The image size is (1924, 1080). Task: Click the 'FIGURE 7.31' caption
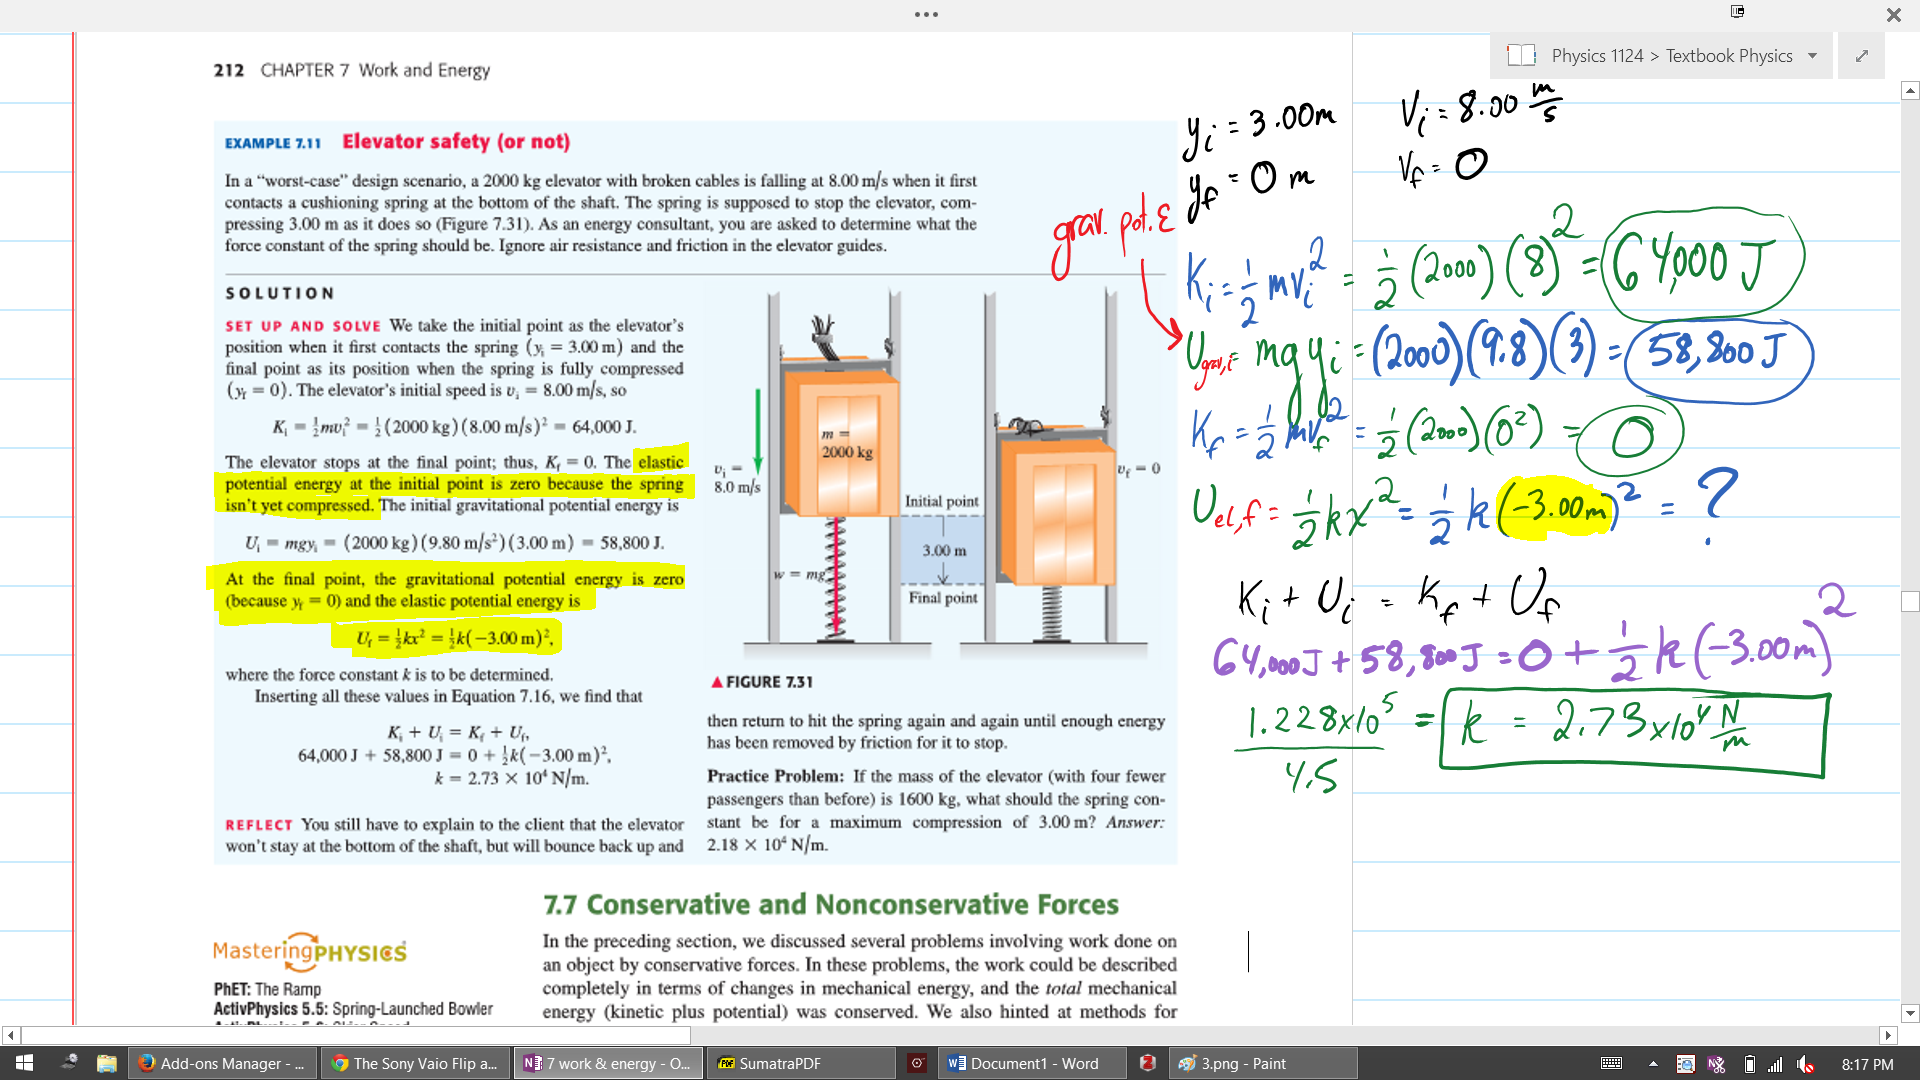click(x=762, y=681)
